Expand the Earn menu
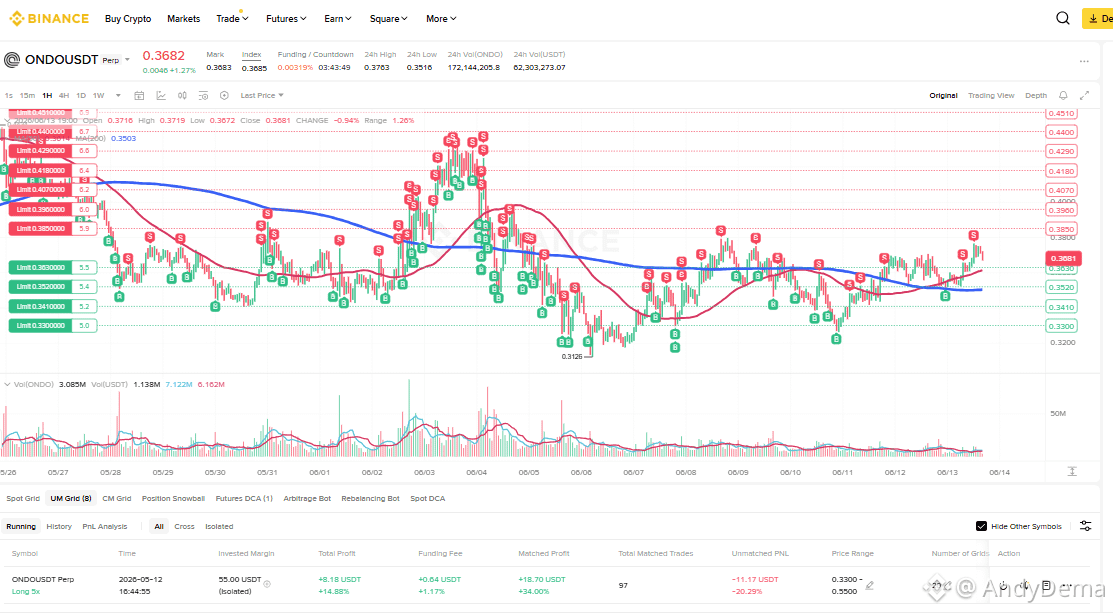 click(x=338, y=19)
